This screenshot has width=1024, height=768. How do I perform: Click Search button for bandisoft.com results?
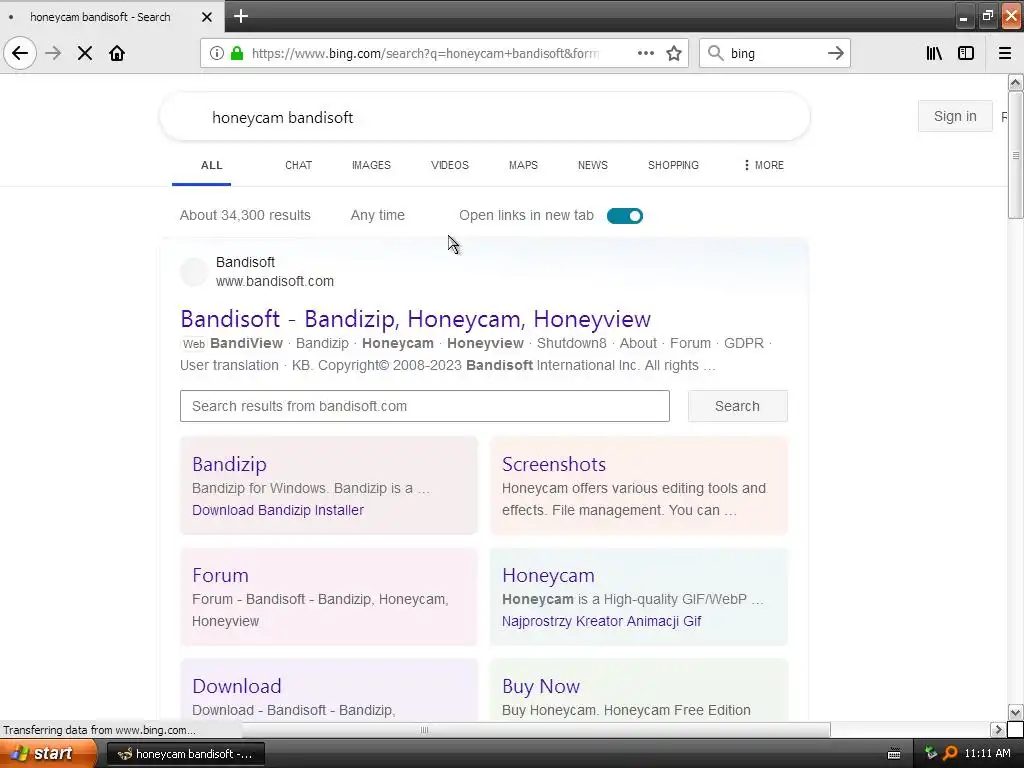point(737,406)
